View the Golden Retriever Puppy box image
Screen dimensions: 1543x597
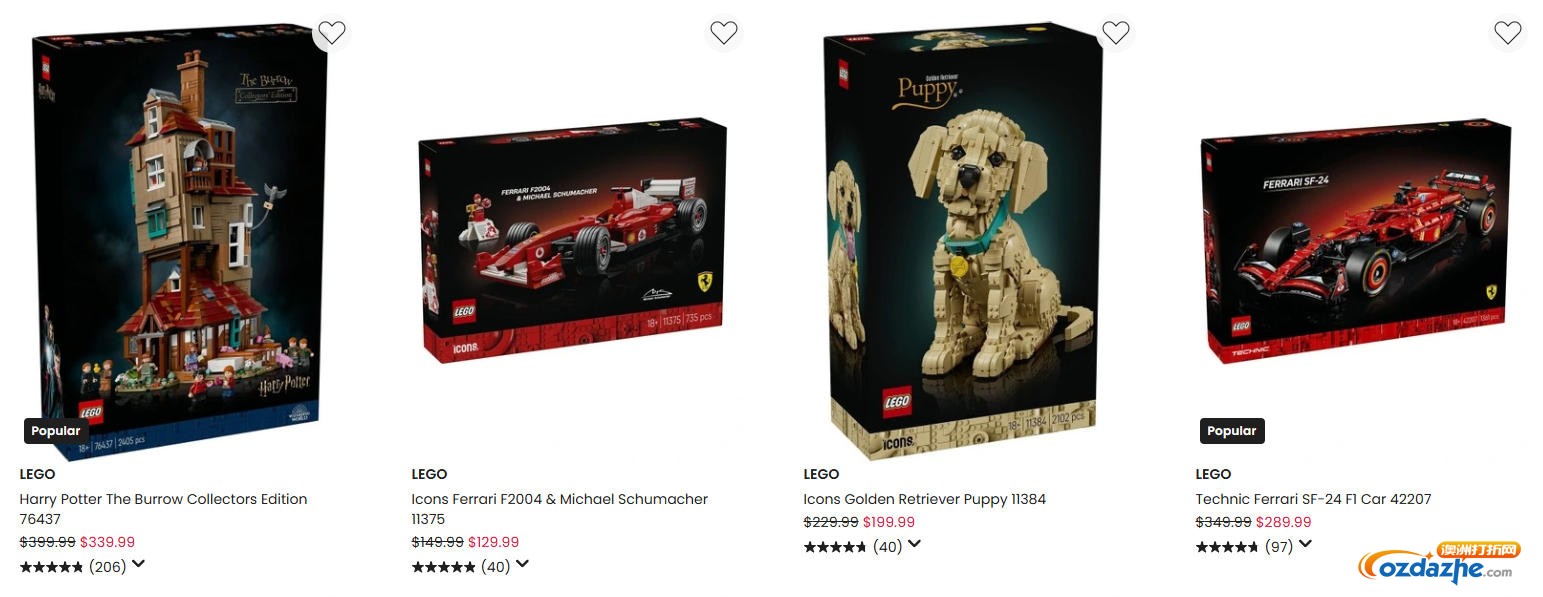click(x=963, y=240)
